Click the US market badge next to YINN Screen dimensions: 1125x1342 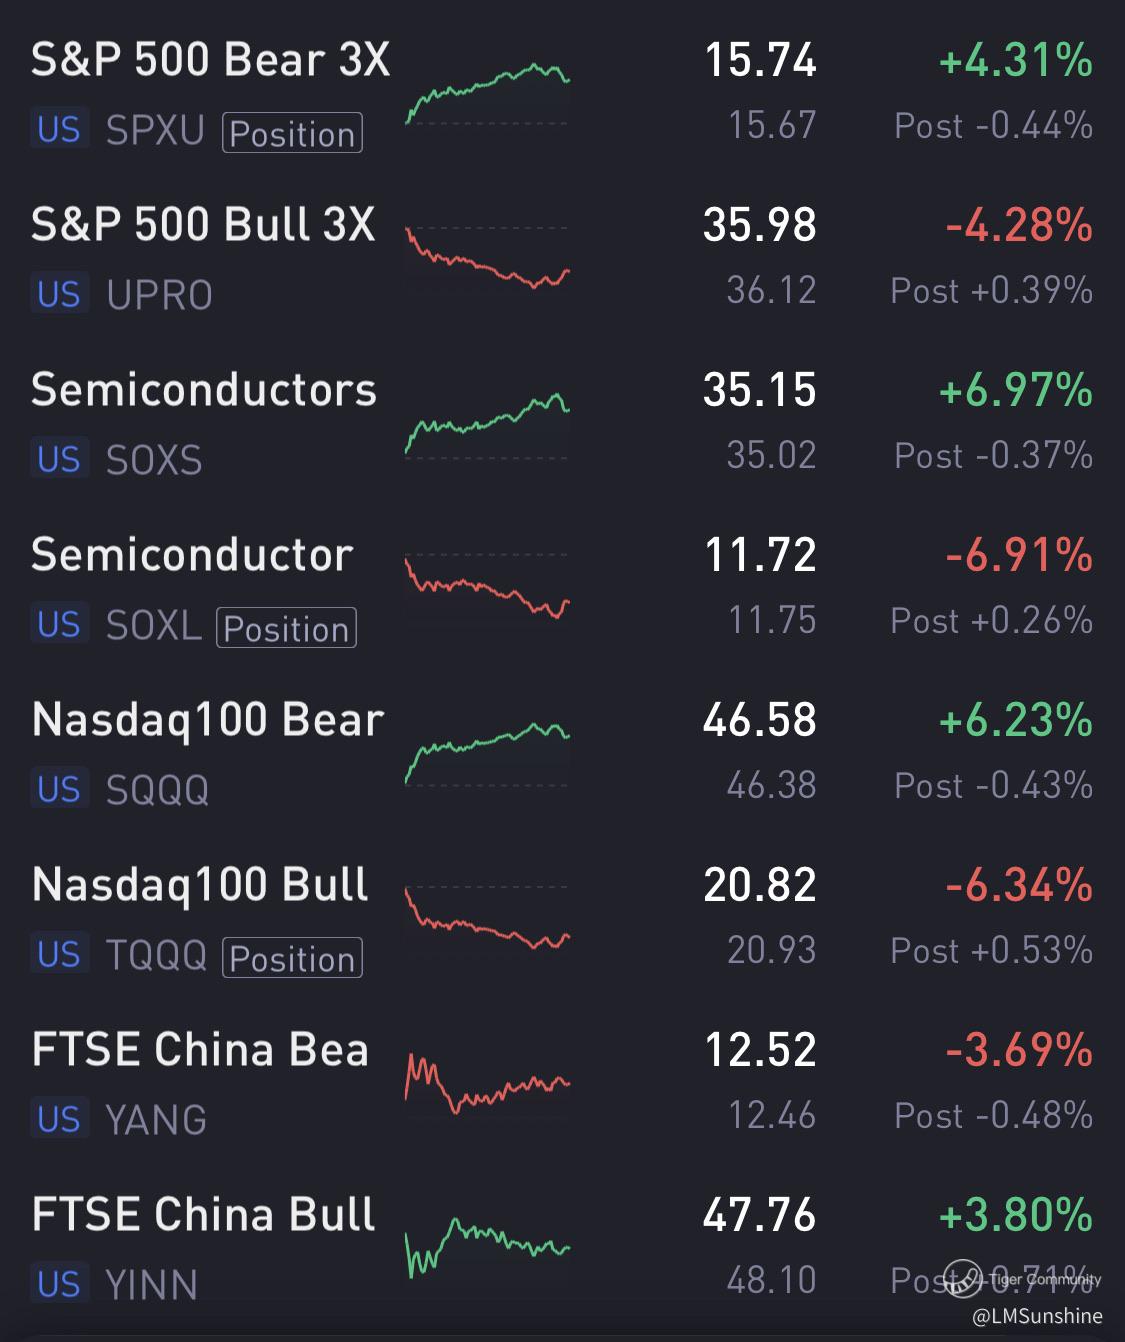(x=59, y=1284)
